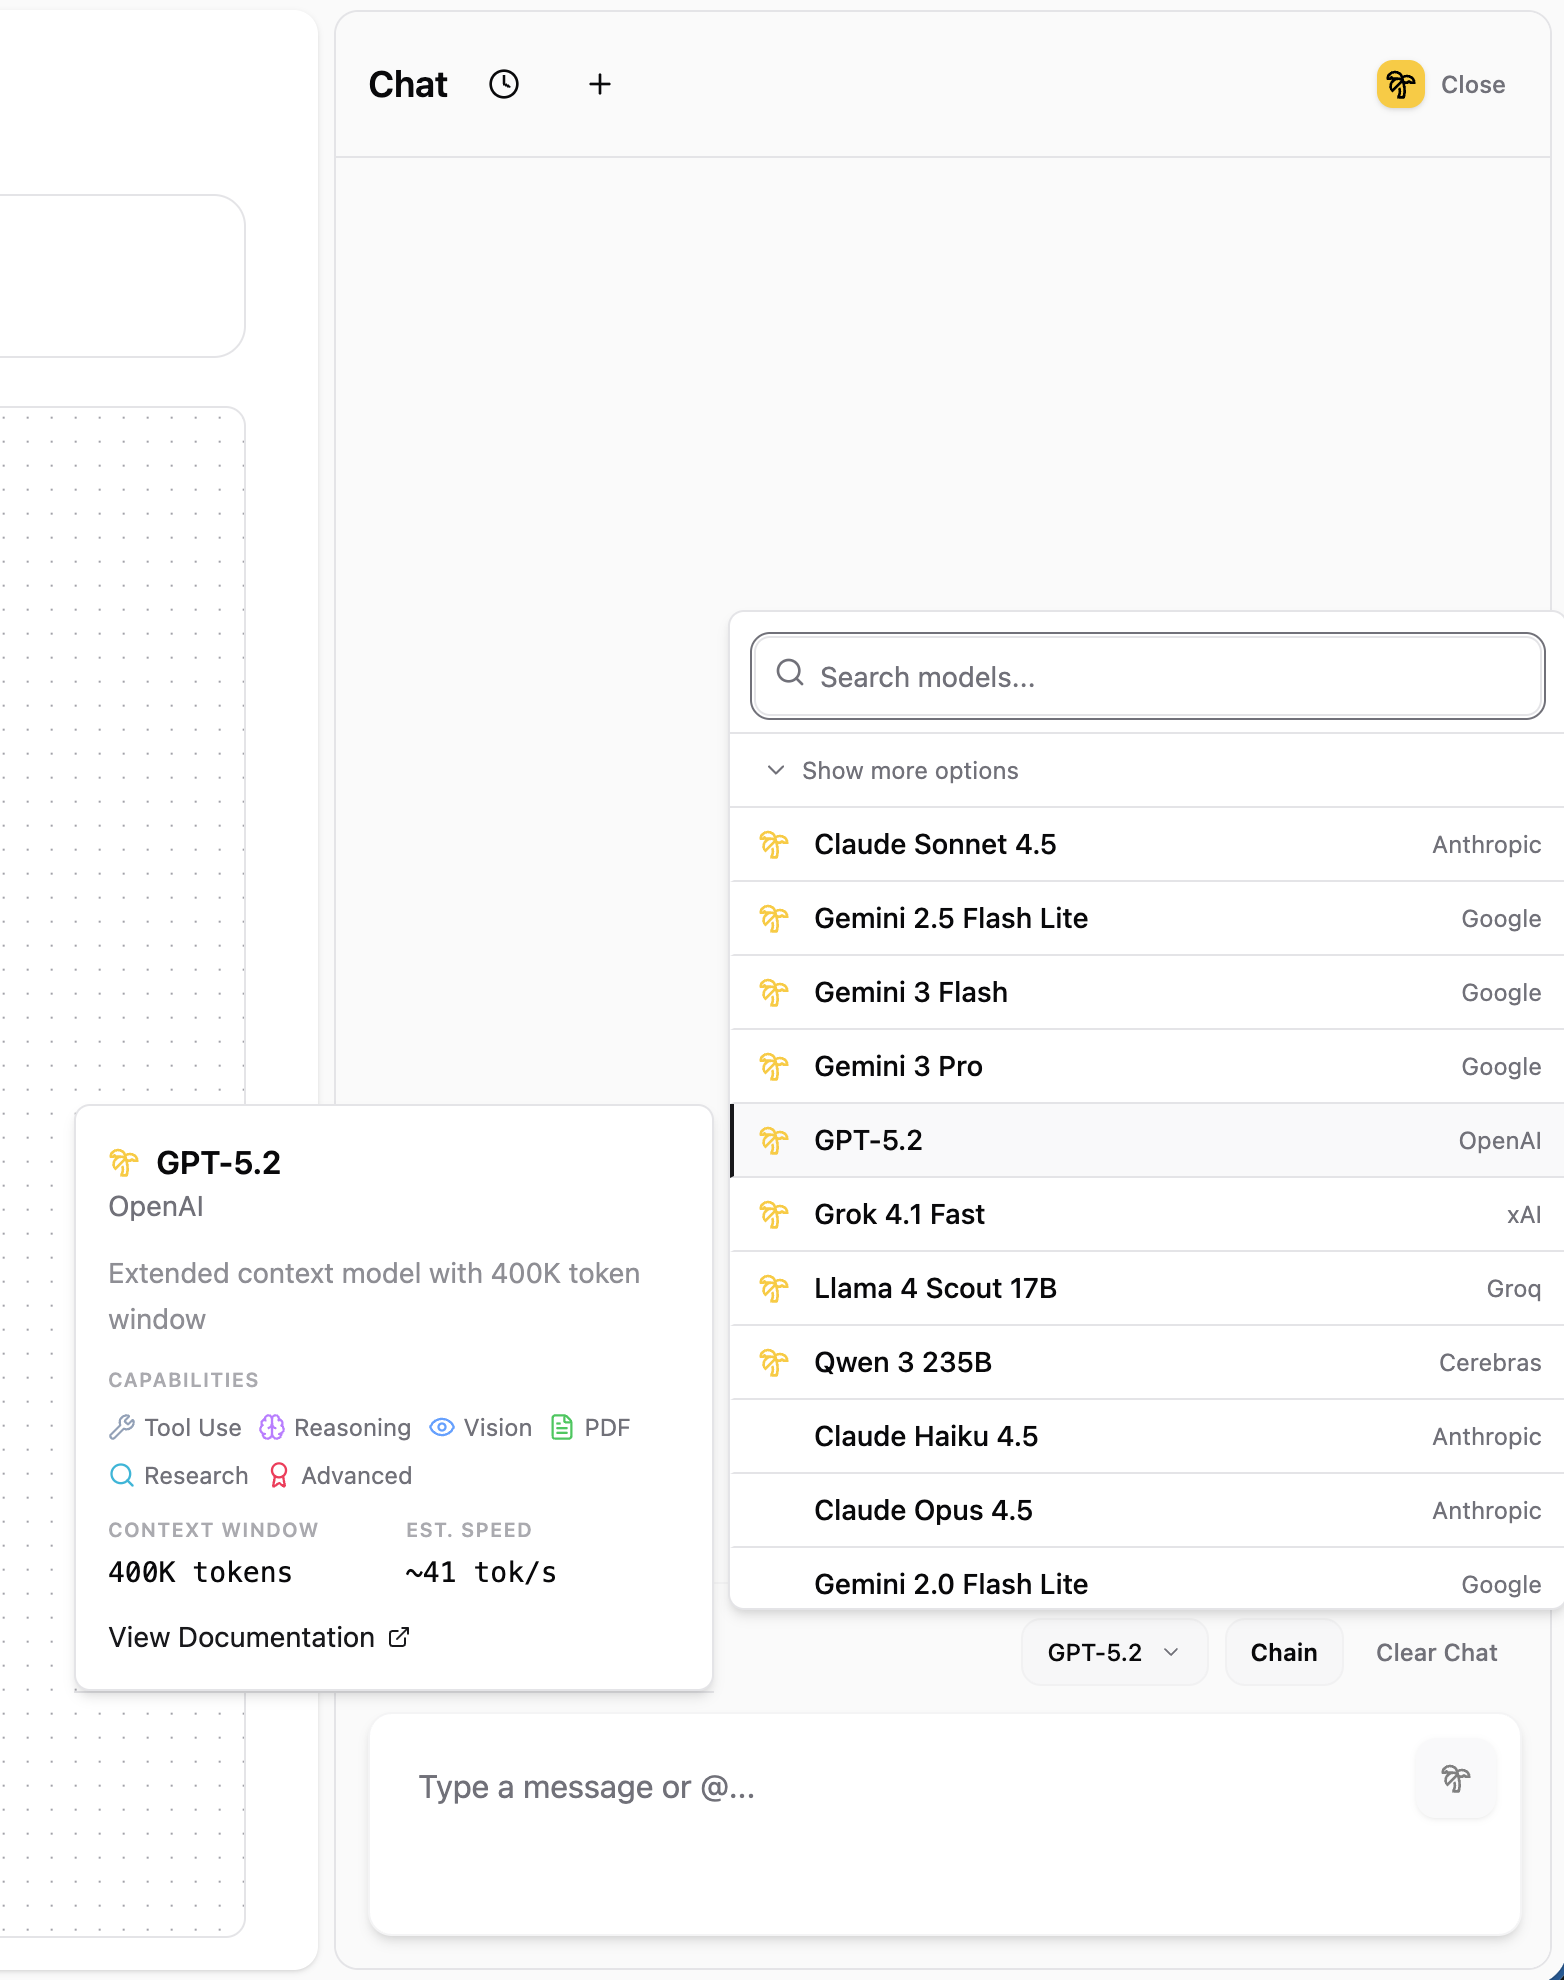Click the Chat heading
1564x1980 pixels.
408,85
